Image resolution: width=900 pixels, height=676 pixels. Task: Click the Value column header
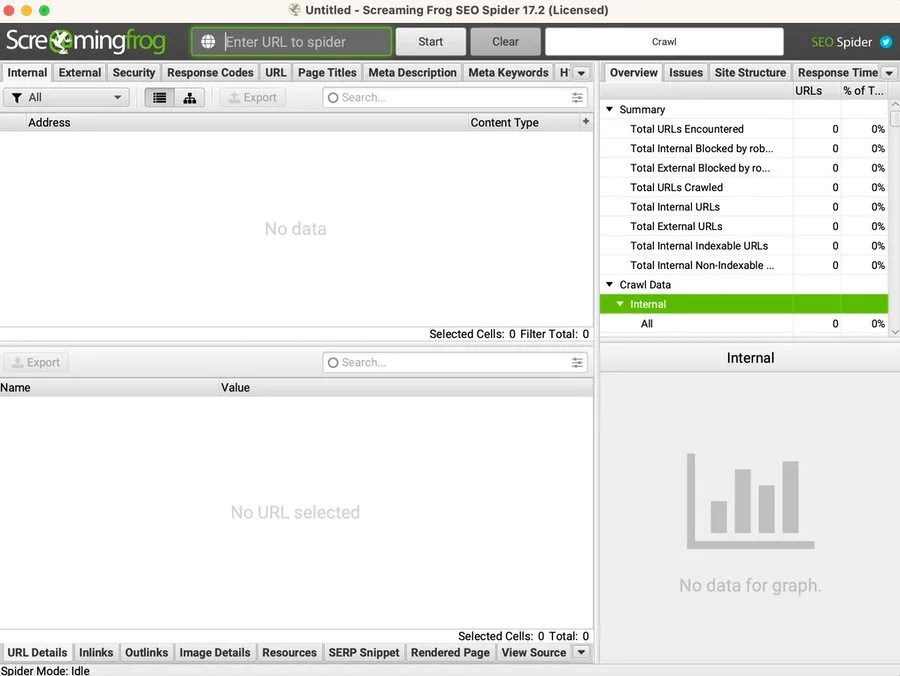point(406,387)
